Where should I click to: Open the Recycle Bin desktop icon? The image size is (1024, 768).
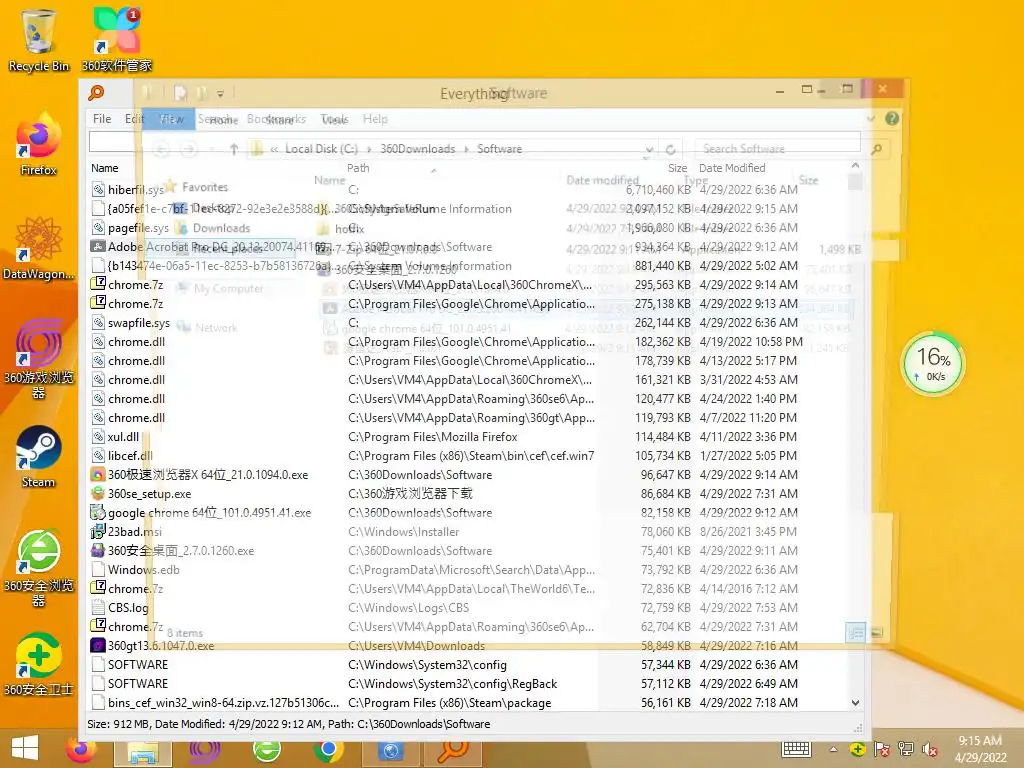pos(39,40)
